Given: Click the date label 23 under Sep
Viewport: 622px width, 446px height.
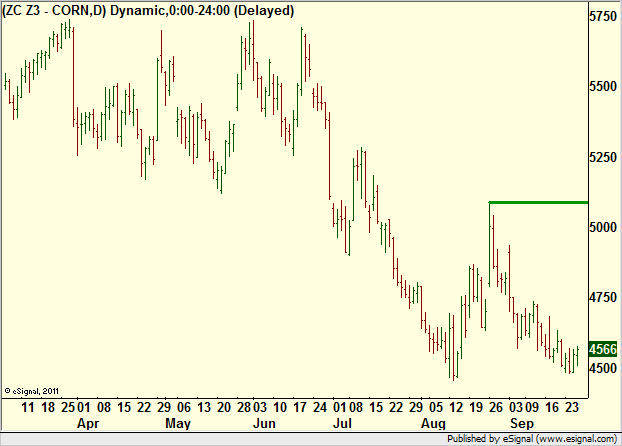Looking at the screenshot, I should (x=572, y=408).
